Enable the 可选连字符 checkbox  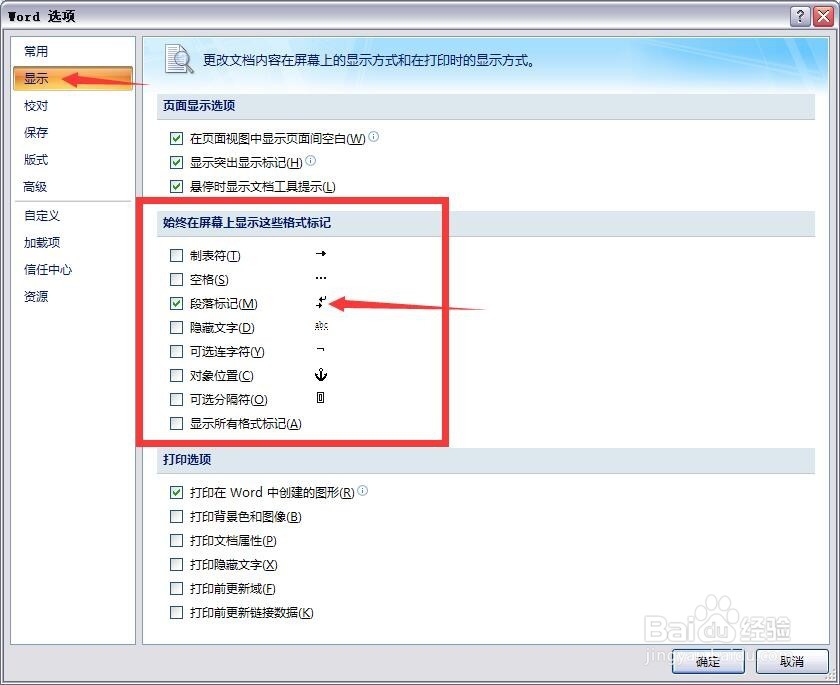(176, 351)
